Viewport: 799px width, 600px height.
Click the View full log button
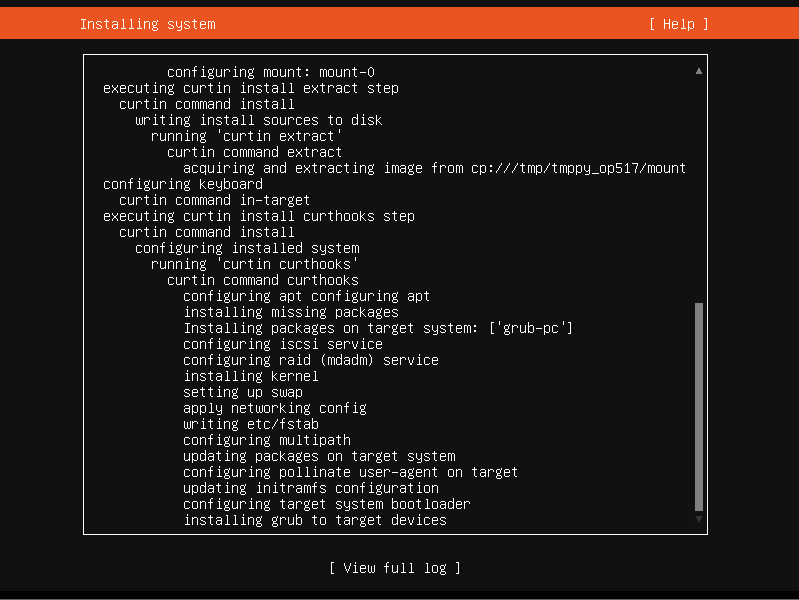395,568
